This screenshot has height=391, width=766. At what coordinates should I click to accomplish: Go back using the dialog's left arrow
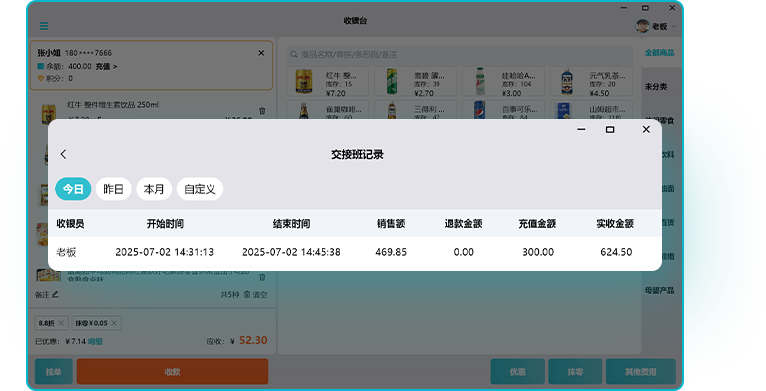click(63, 154)
